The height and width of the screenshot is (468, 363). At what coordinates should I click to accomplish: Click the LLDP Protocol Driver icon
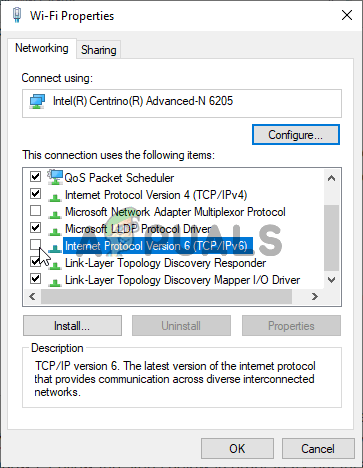tap(55, 231)
